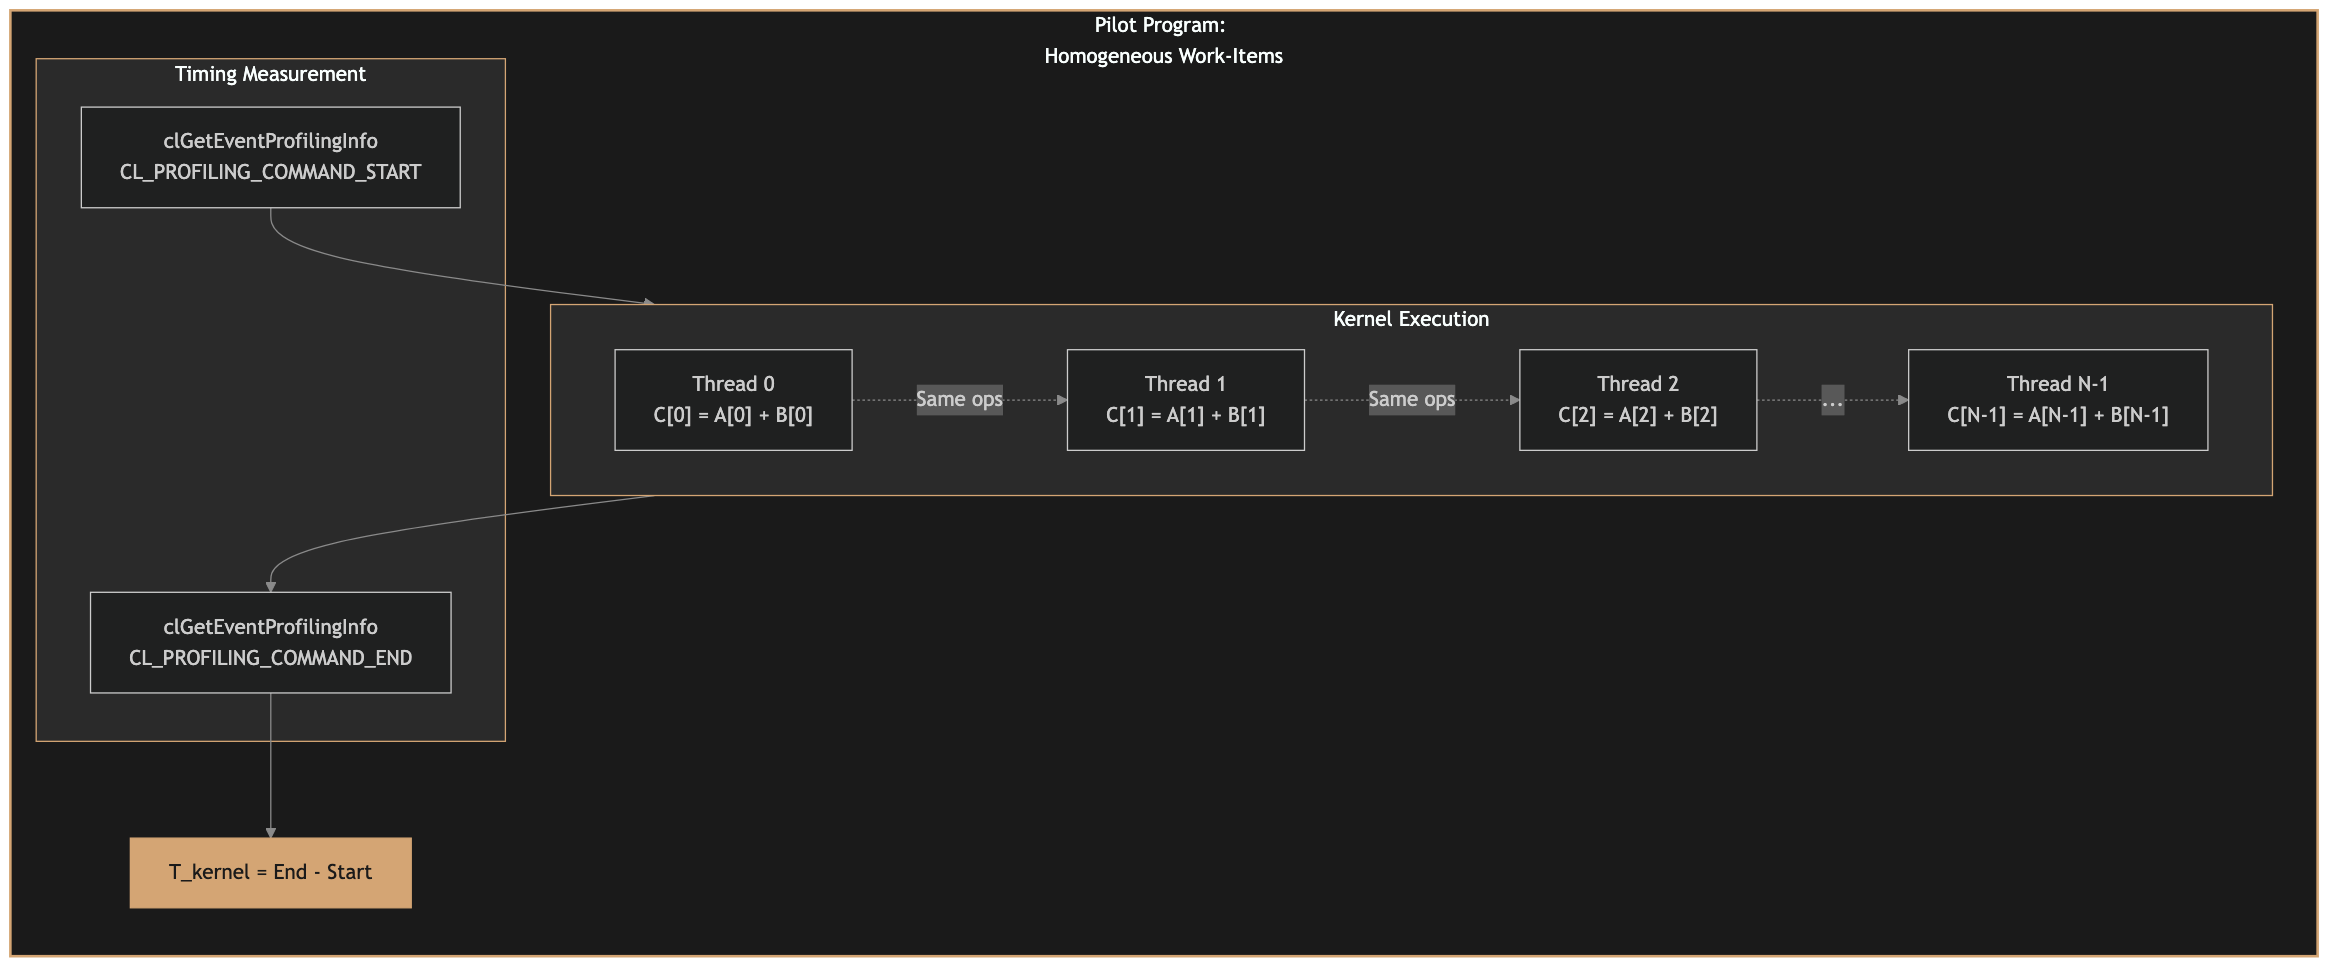Click the second Same ops edge label
This screenshot has width=2352, height=978.
tap(1412, 399)
